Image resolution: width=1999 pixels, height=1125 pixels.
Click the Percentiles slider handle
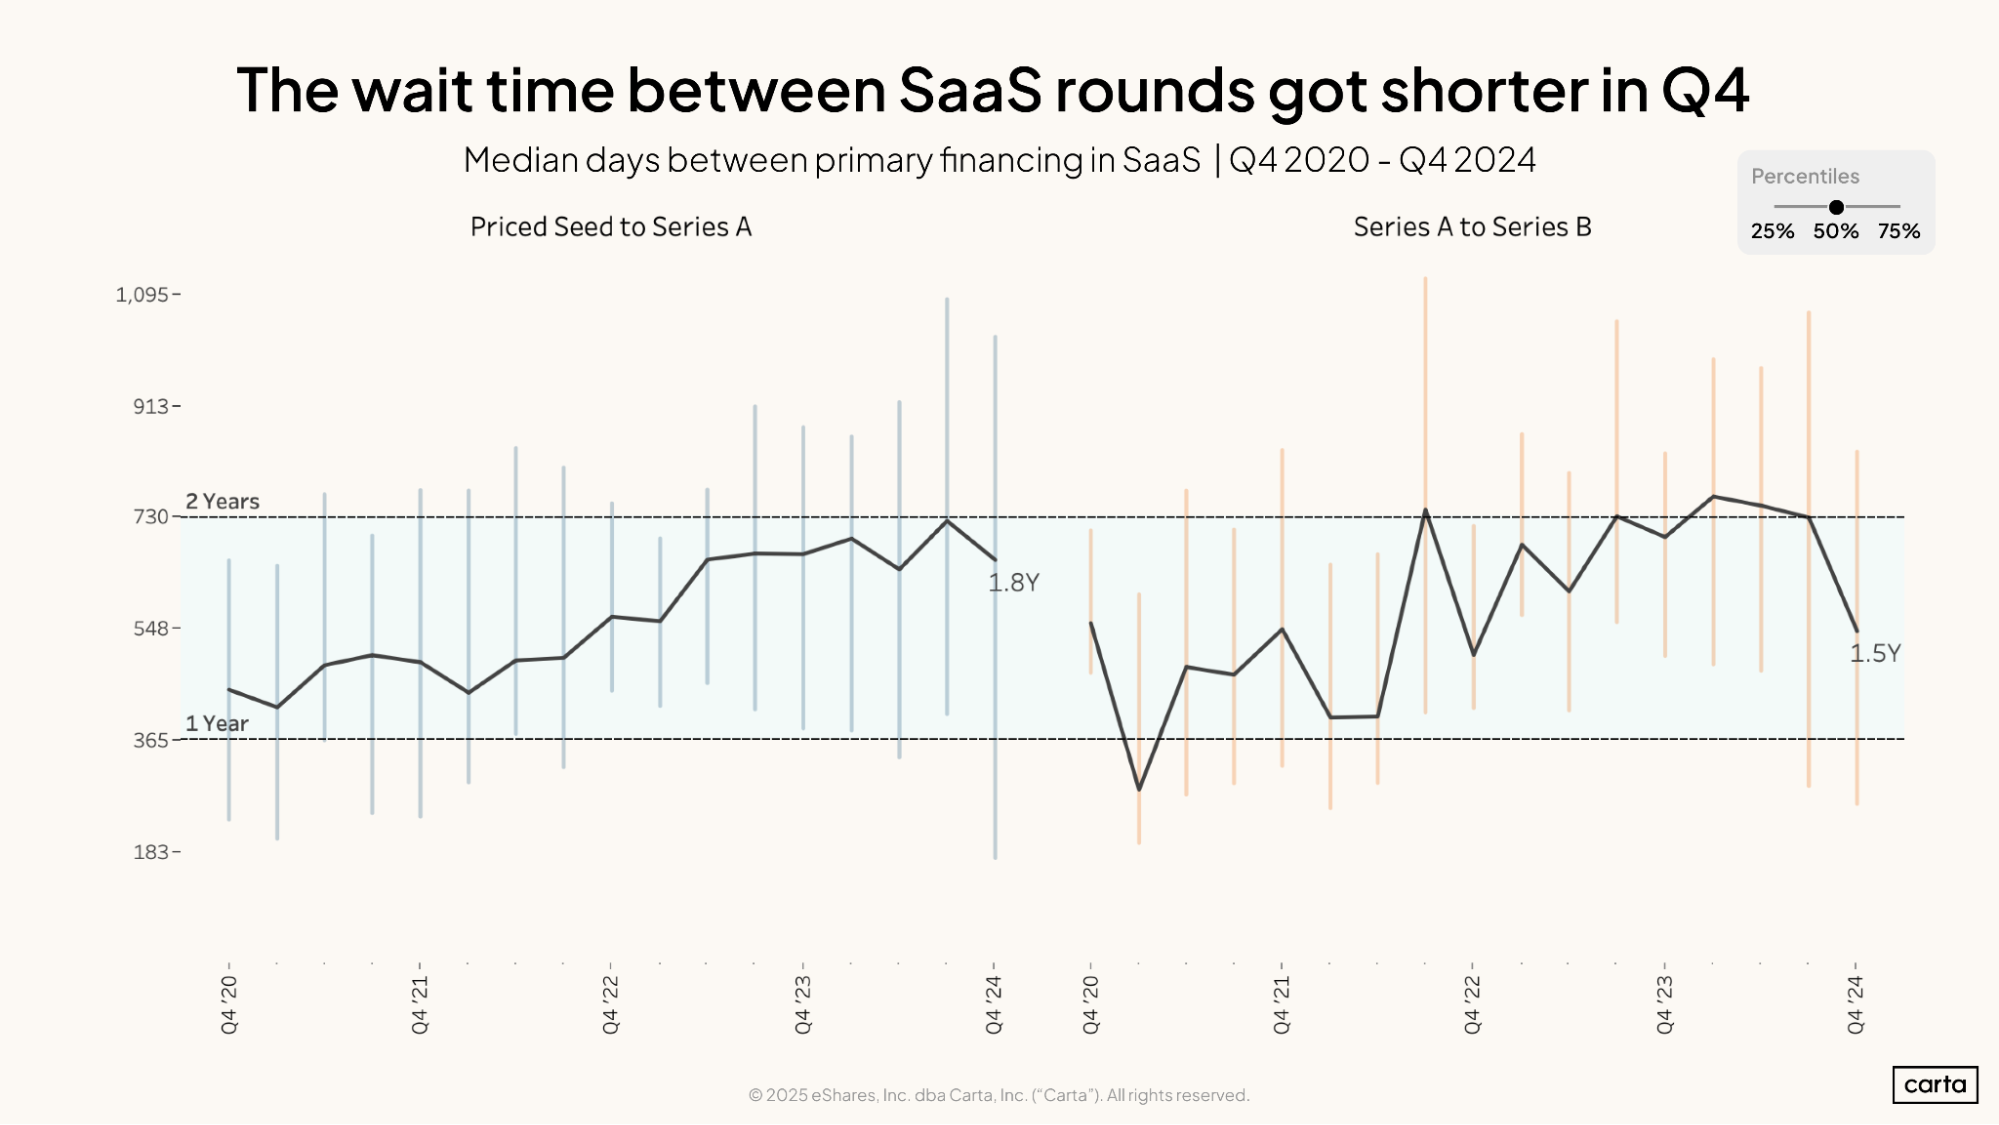(x=1836, y=207)
